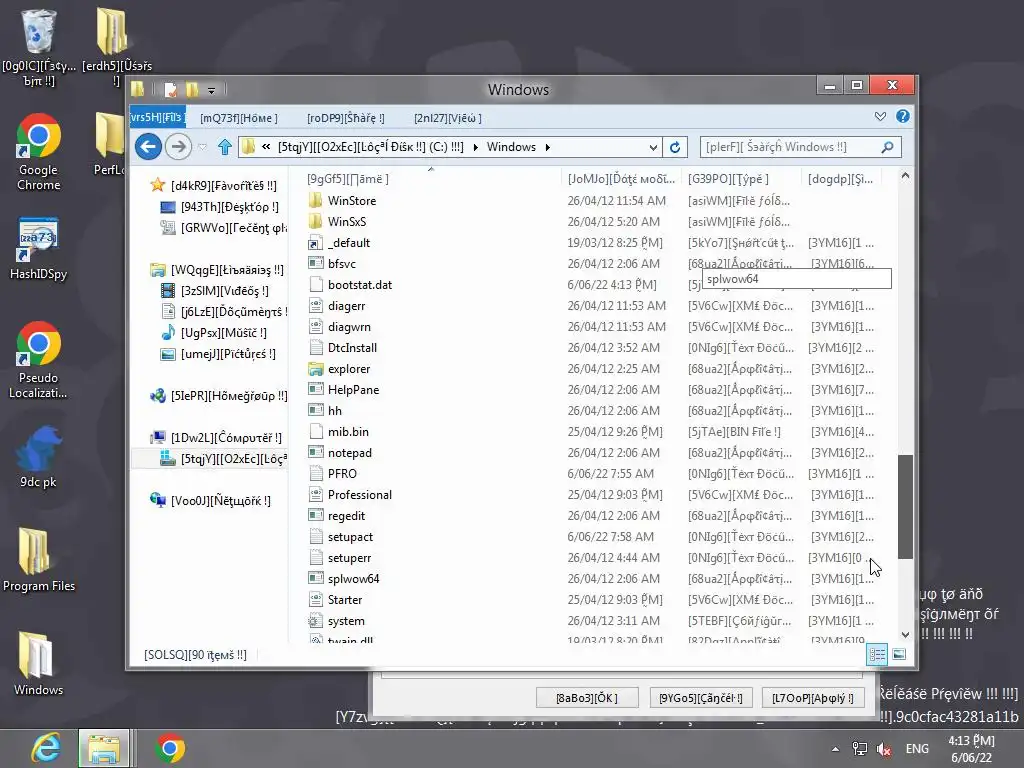The width and height of the screenshot is (1024, 768).
Task: Expand the Local Disk (C:) breadcrumb arrow
Action: coord(475,147)
